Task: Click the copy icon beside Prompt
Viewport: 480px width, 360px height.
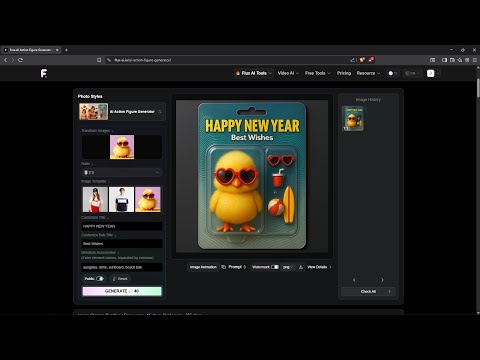Action: click(x=224, y=267)
